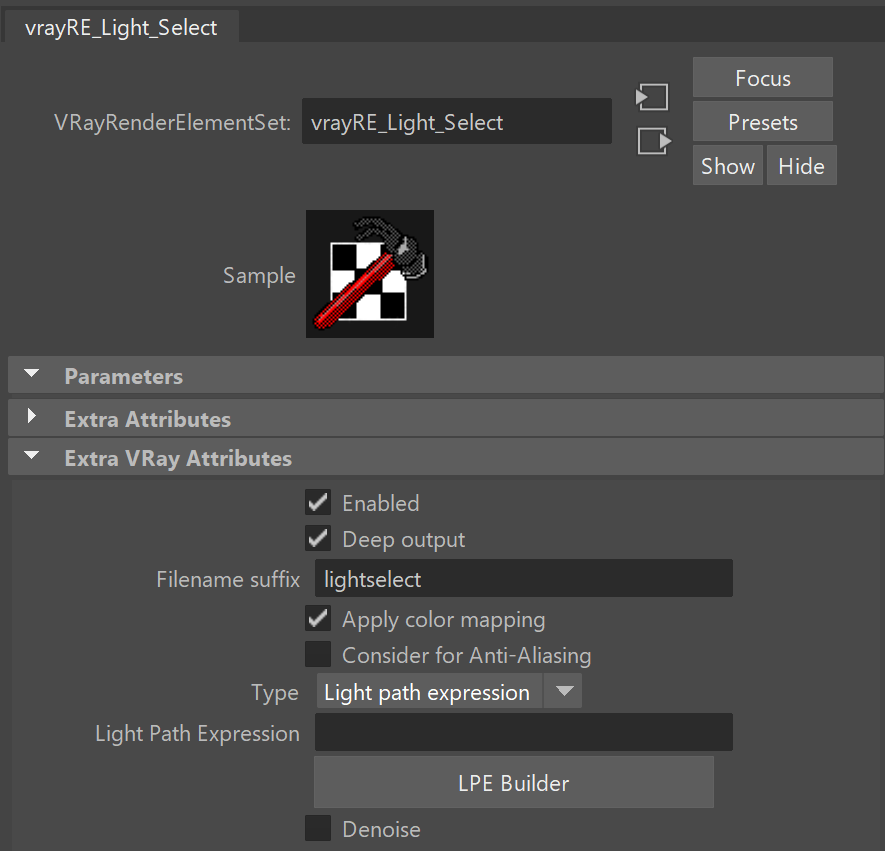
Task: Click the Focus button
Action: click(763, 78)
